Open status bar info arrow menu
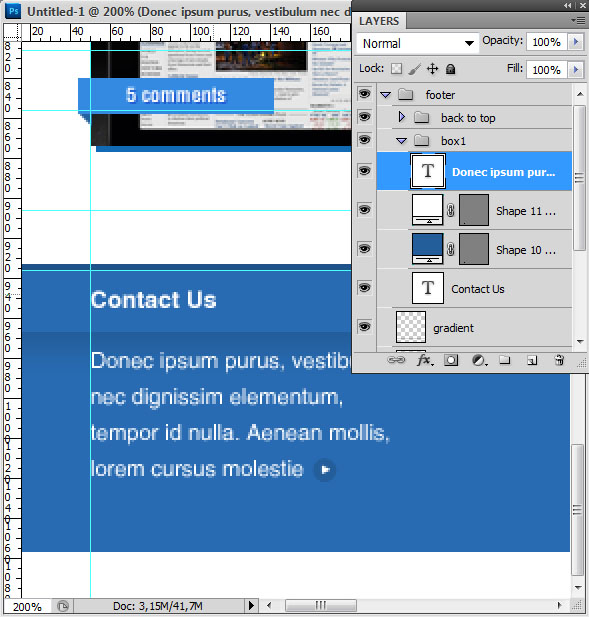This screenshot has height=617, width=589. click(251, 606)
